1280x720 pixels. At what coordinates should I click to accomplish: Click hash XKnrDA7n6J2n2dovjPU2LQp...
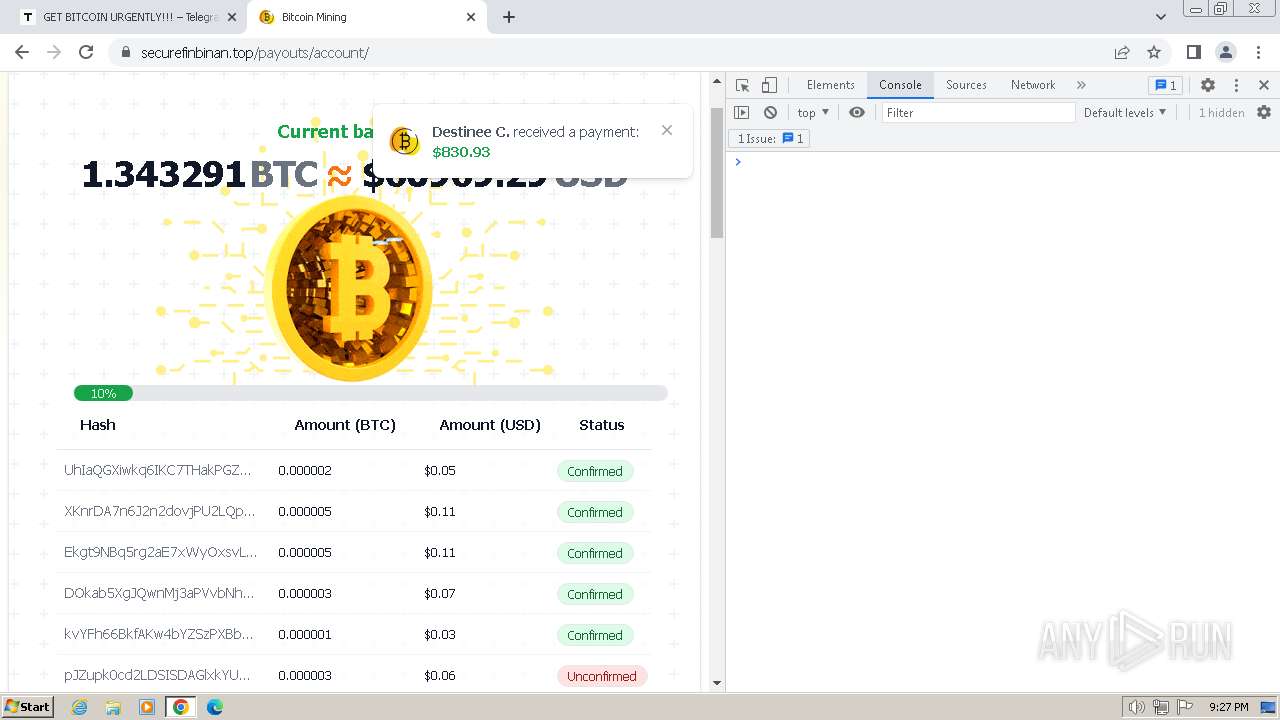point(159,511)
